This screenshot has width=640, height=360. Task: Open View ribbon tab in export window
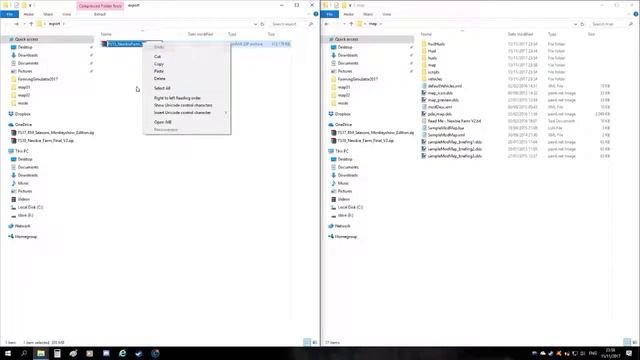pyautogui.click(x=67, y=14)
